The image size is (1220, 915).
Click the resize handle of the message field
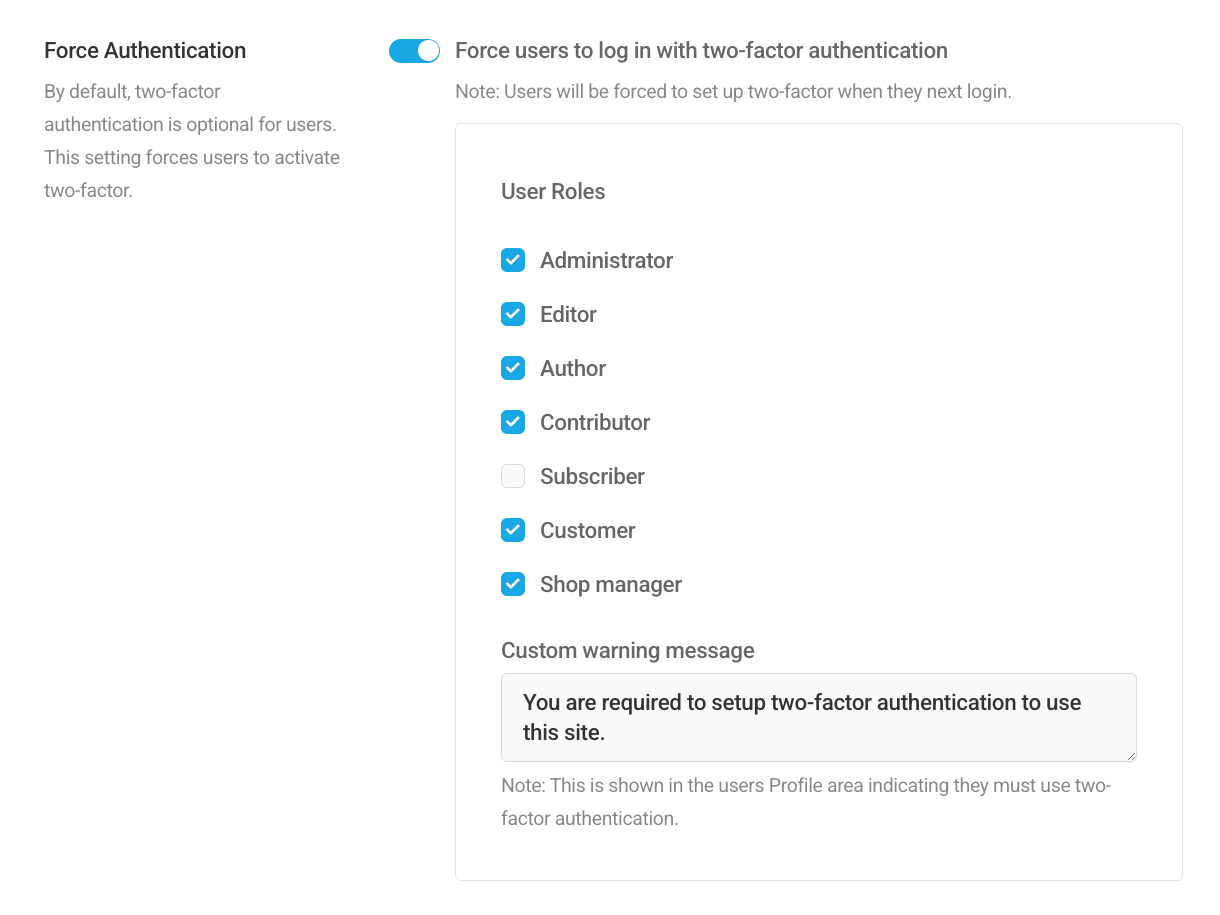coord(1132,758)
